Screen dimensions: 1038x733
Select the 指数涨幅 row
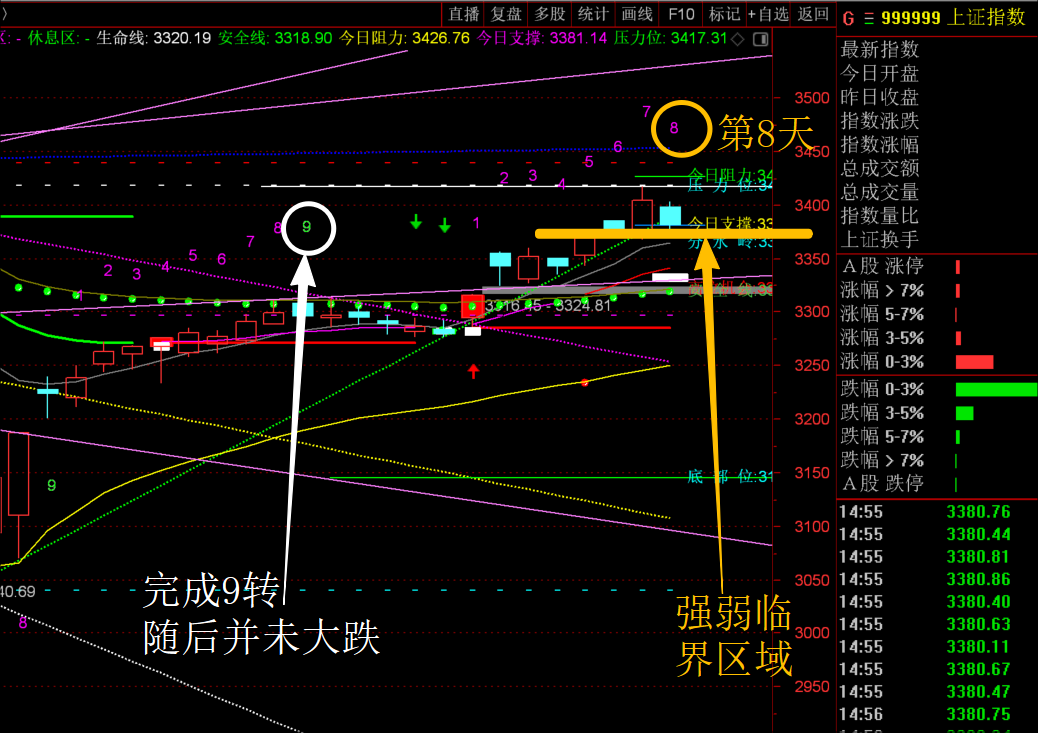click(937, 145)
